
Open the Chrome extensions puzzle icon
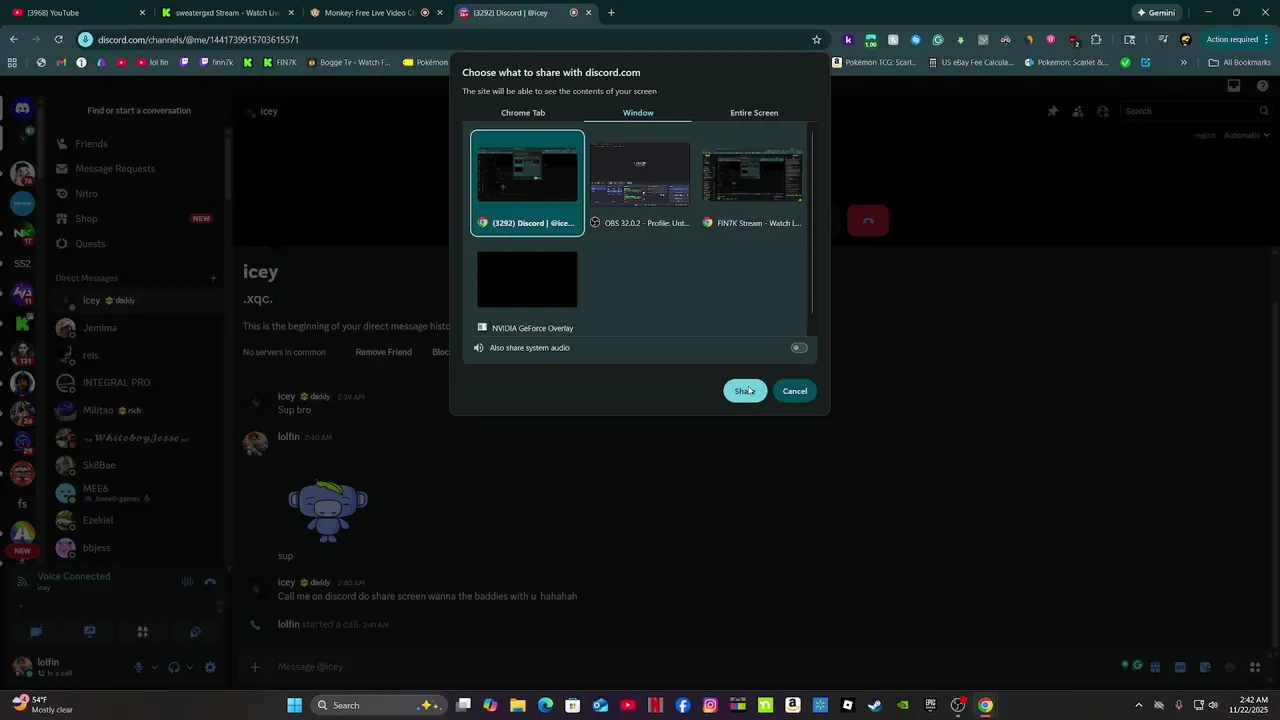coord(1096,40)
